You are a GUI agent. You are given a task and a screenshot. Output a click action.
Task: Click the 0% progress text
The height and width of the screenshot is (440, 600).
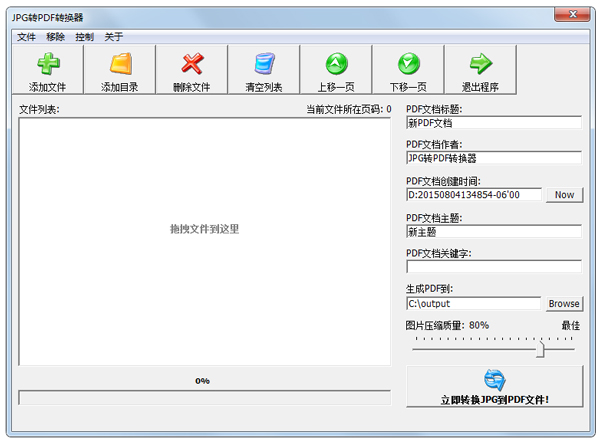click(202, 381)
